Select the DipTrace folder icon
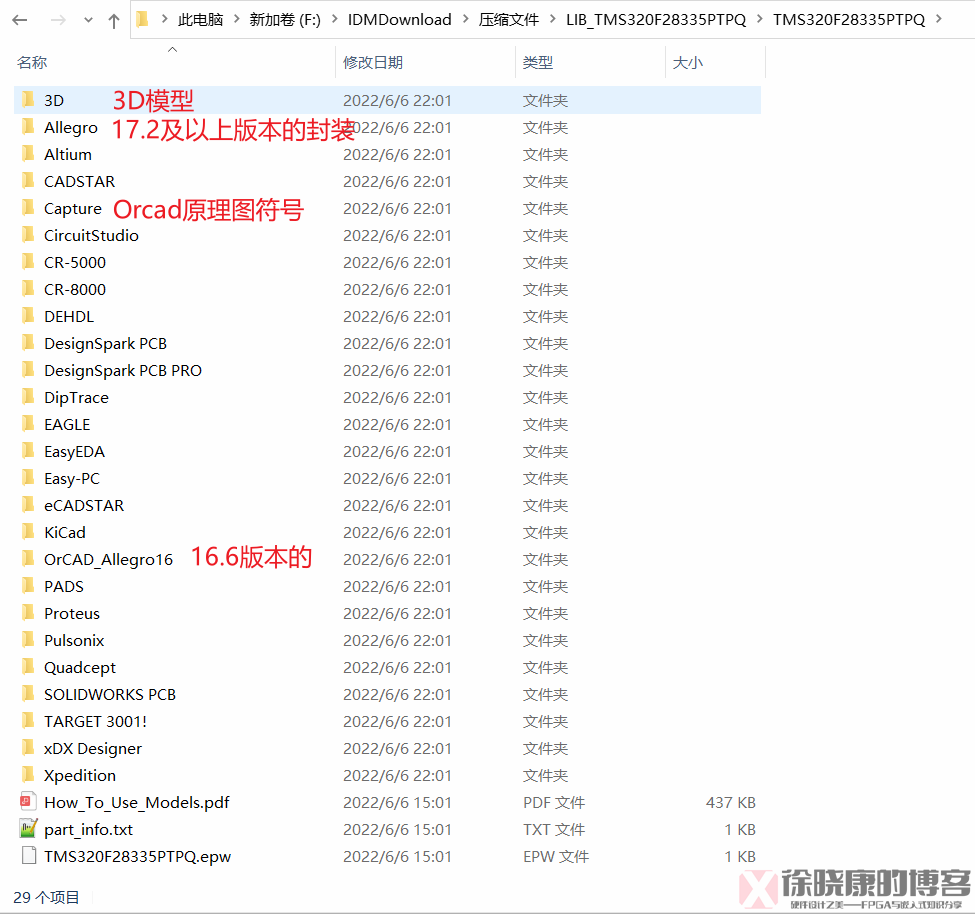975x914 pixels. point(28,397)
